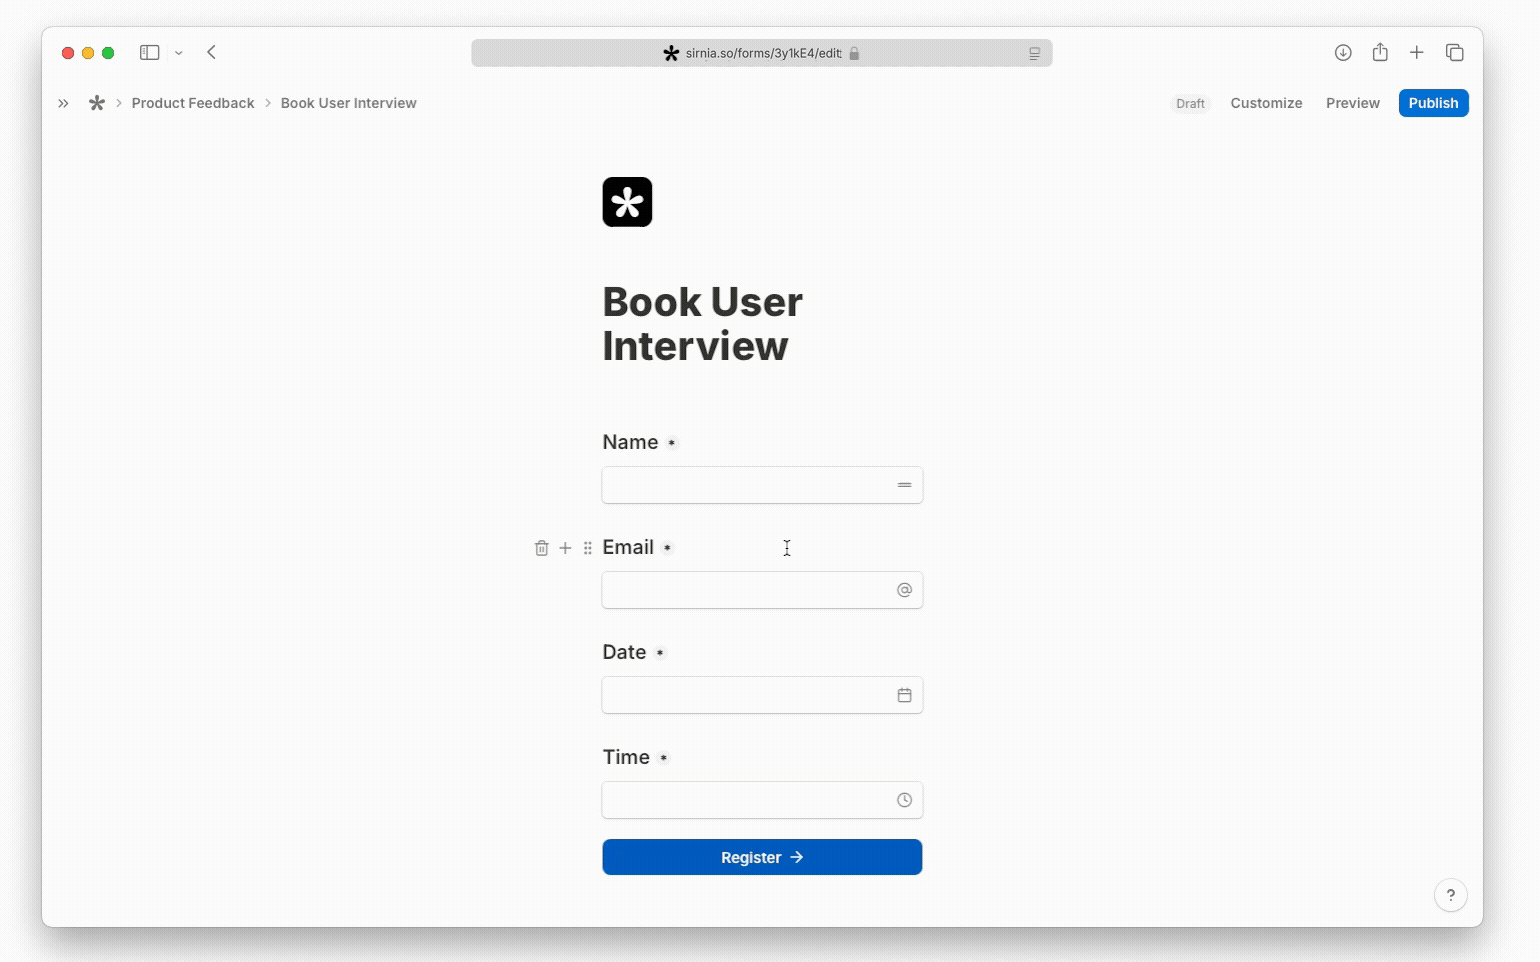
Task: Click the black asterisk form logo
Action: 627,202
